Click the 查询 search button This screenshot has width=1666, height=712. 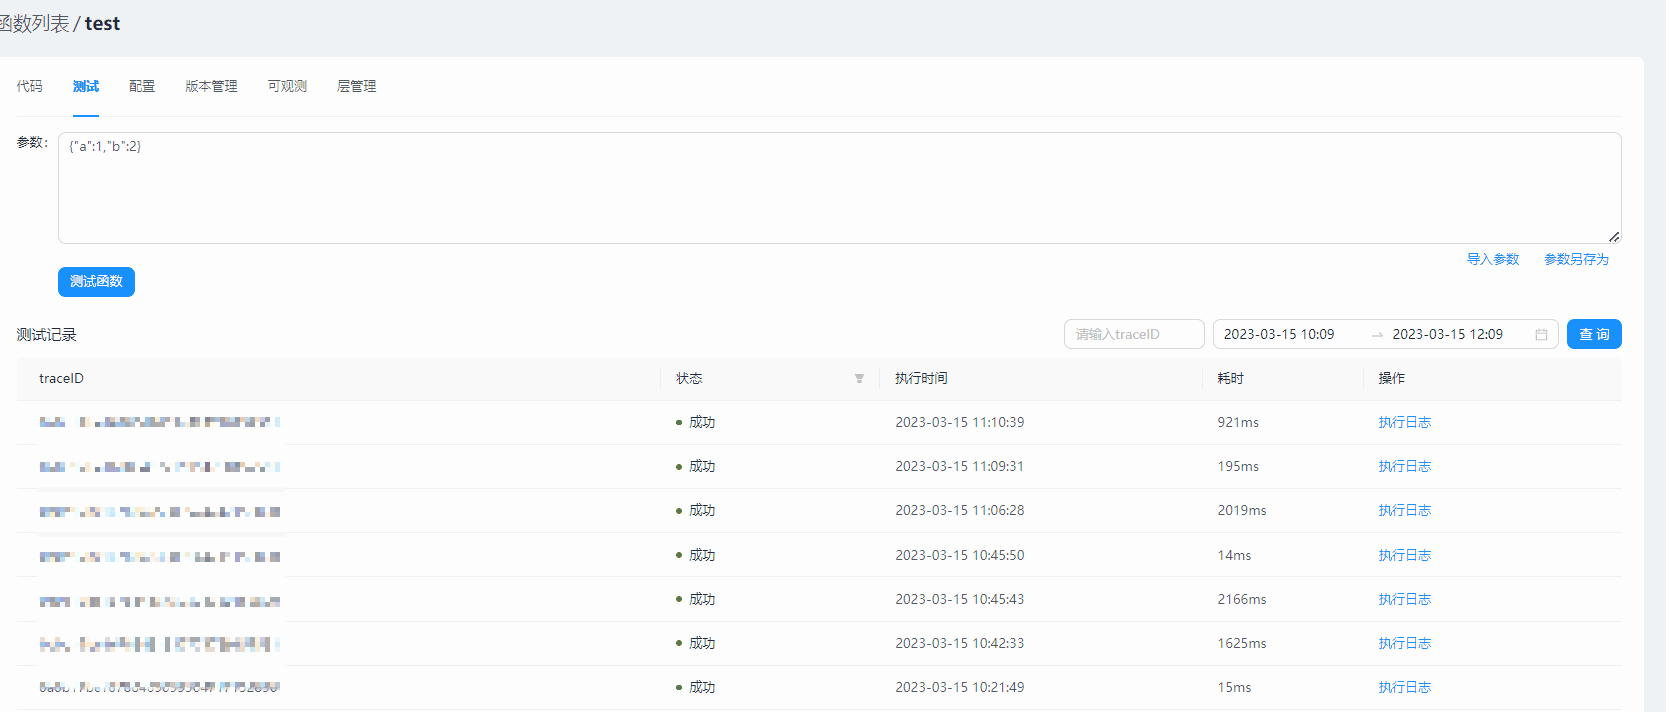(1594, 334)
